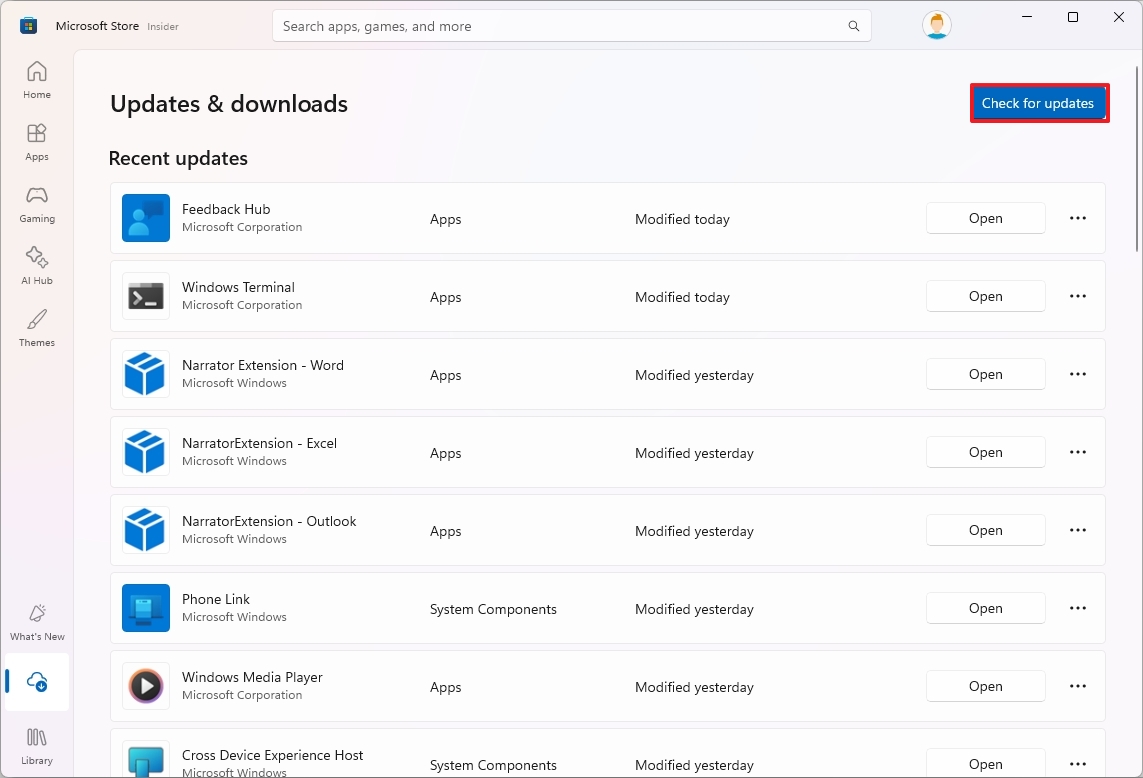Open the options menu for Phone Link
Viewport: 1143px width, 778px height.
click(1077, 608)
